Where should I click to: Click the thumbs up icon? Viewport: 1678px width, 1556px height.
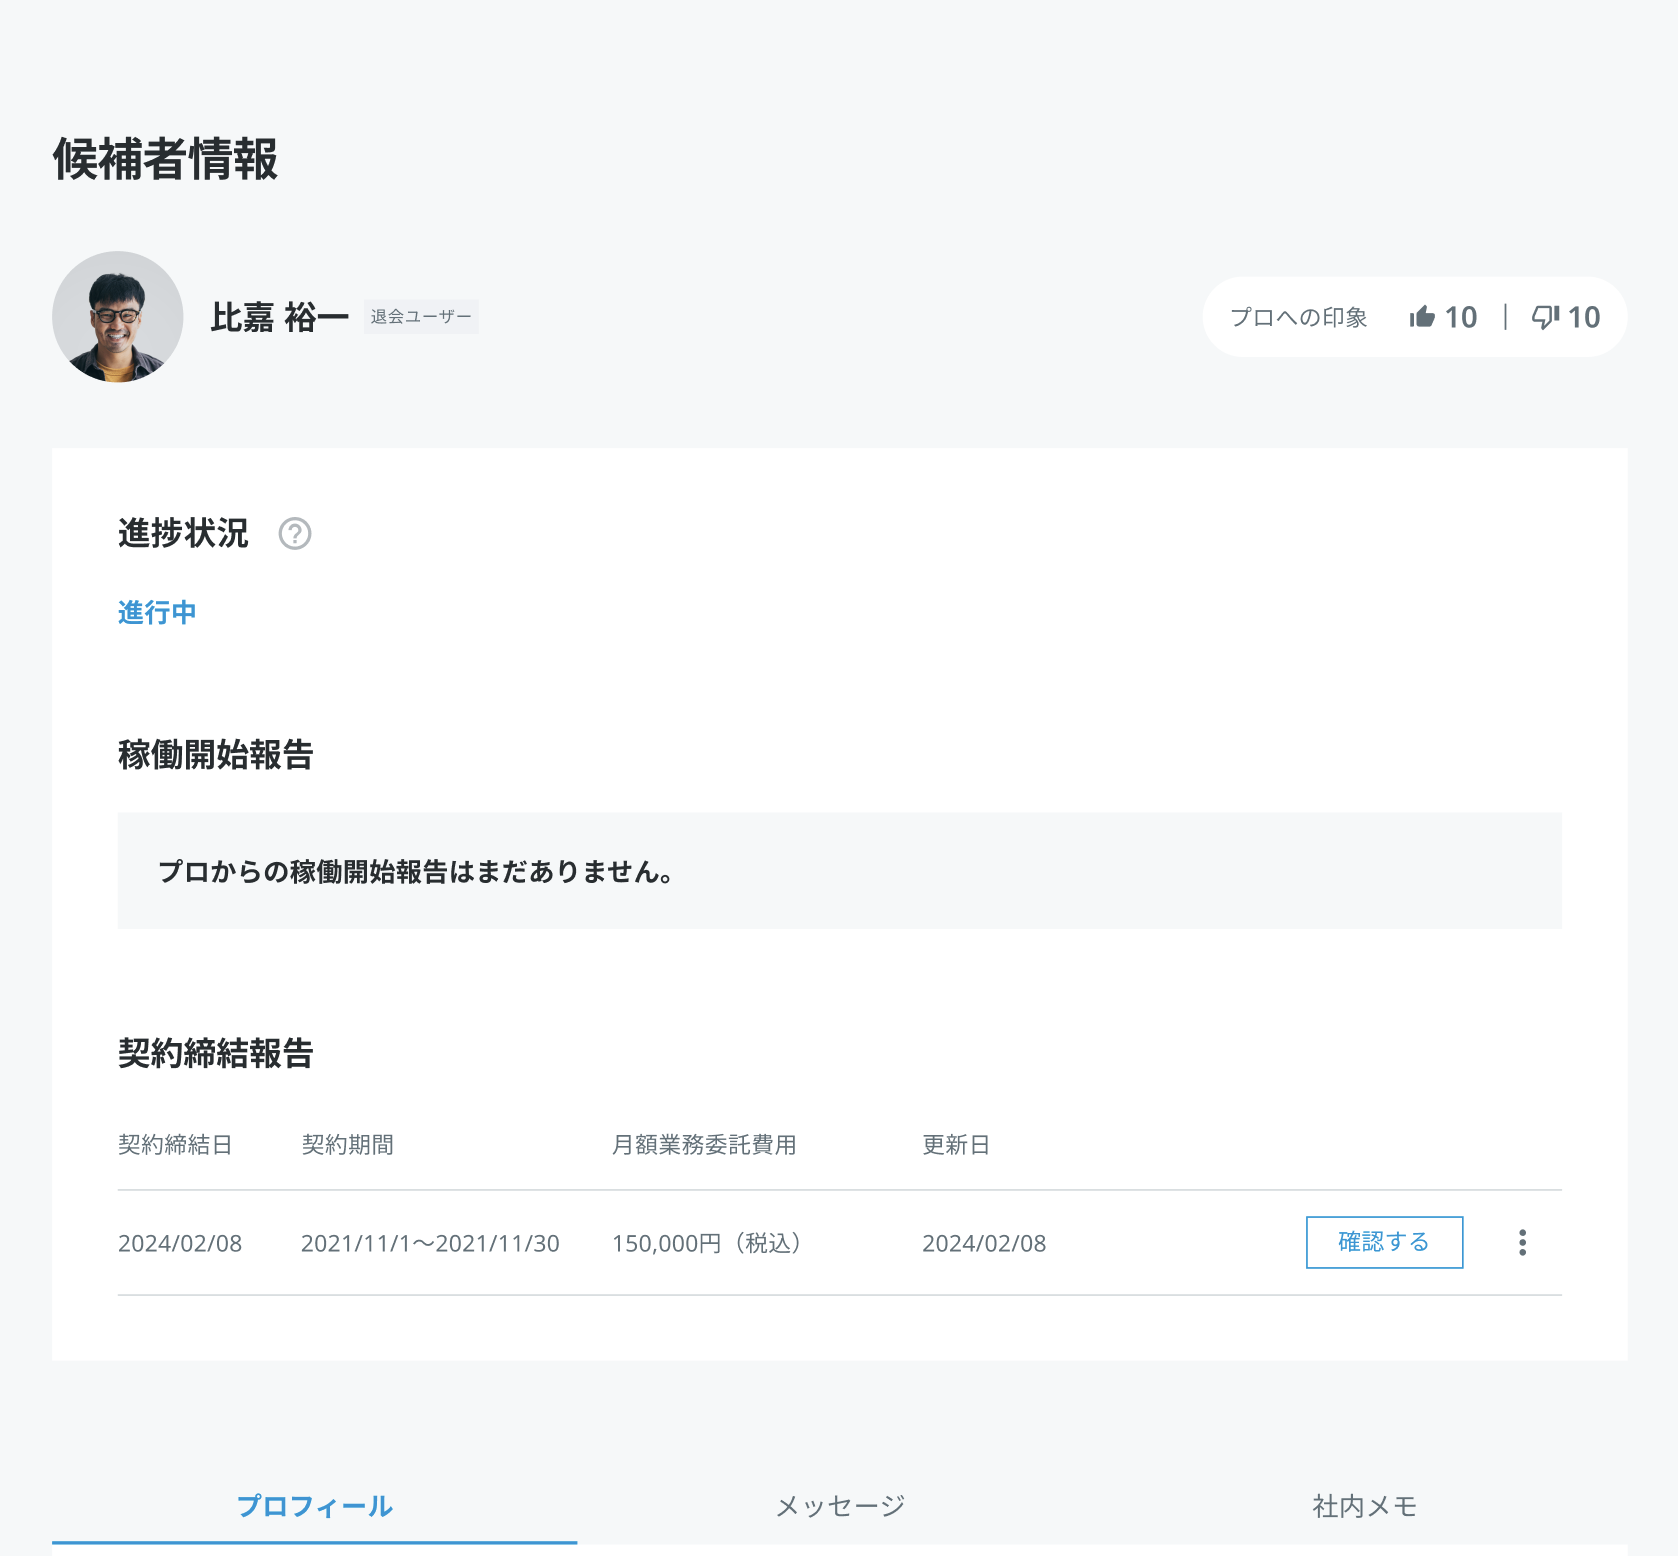[1422, 317]
